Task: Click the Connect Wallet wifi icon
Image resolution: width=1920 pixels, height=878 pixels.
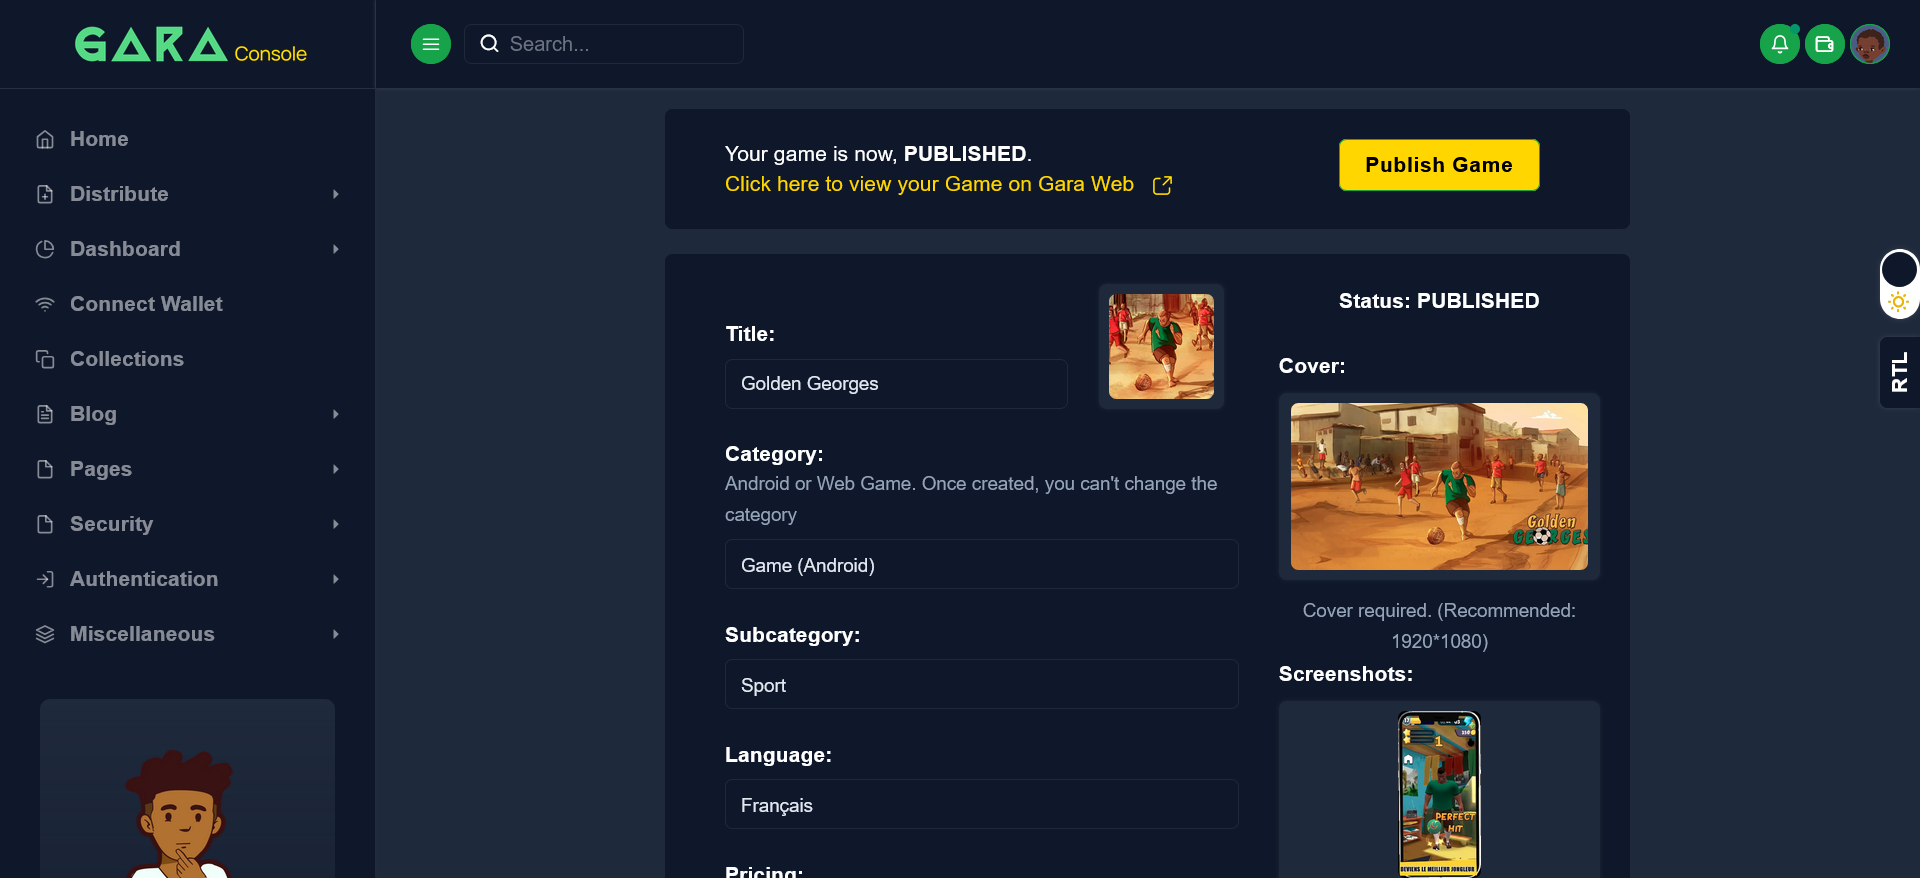Action: (45, 304)
